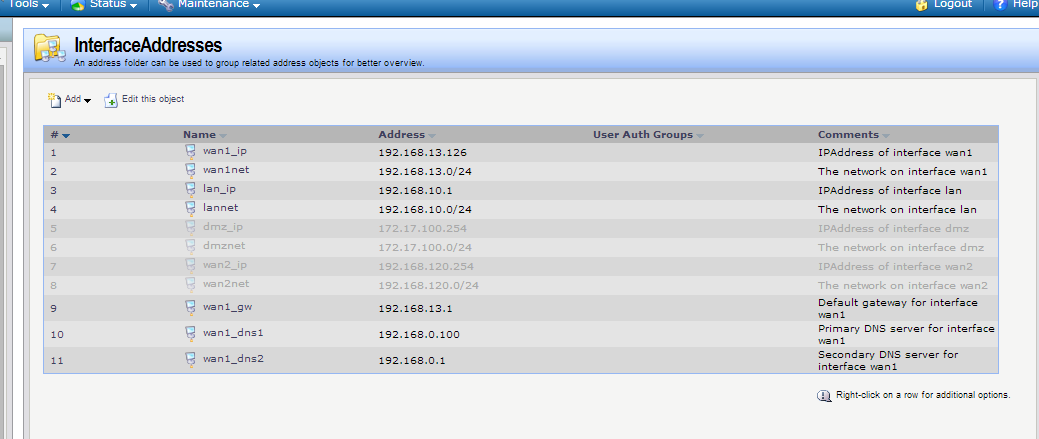Click the wan1_dns2 address object icon
The image size is (1039, 439).
(x=190, y=359)
